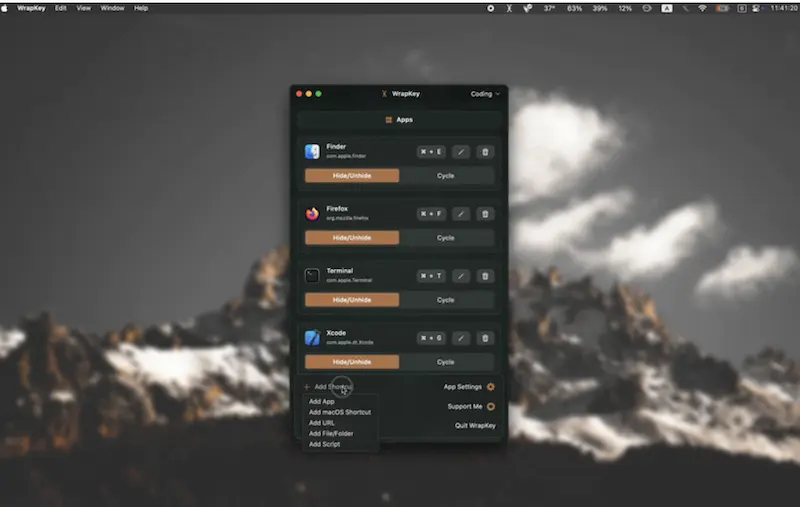This screenshot has width=800, height=507.
Task: Select Hide/Unhide mode for Xcode
Action: coord(352,362)
